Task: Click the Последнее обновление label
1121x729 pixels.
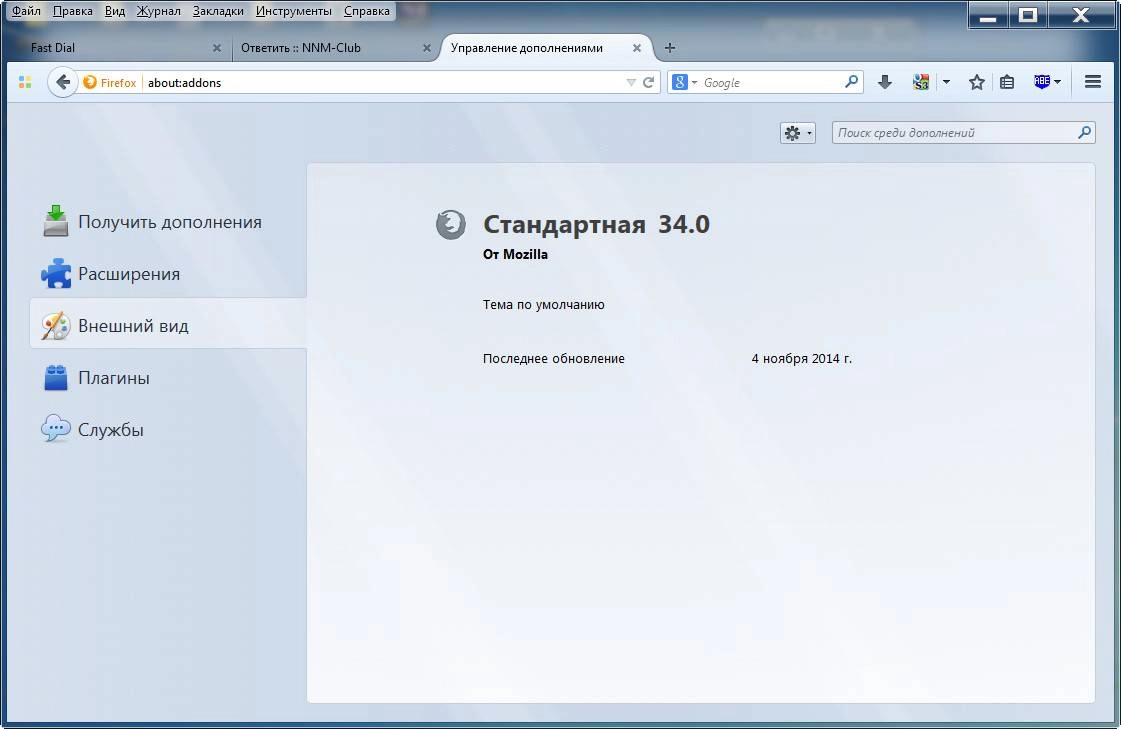Action: pos(553,359)
